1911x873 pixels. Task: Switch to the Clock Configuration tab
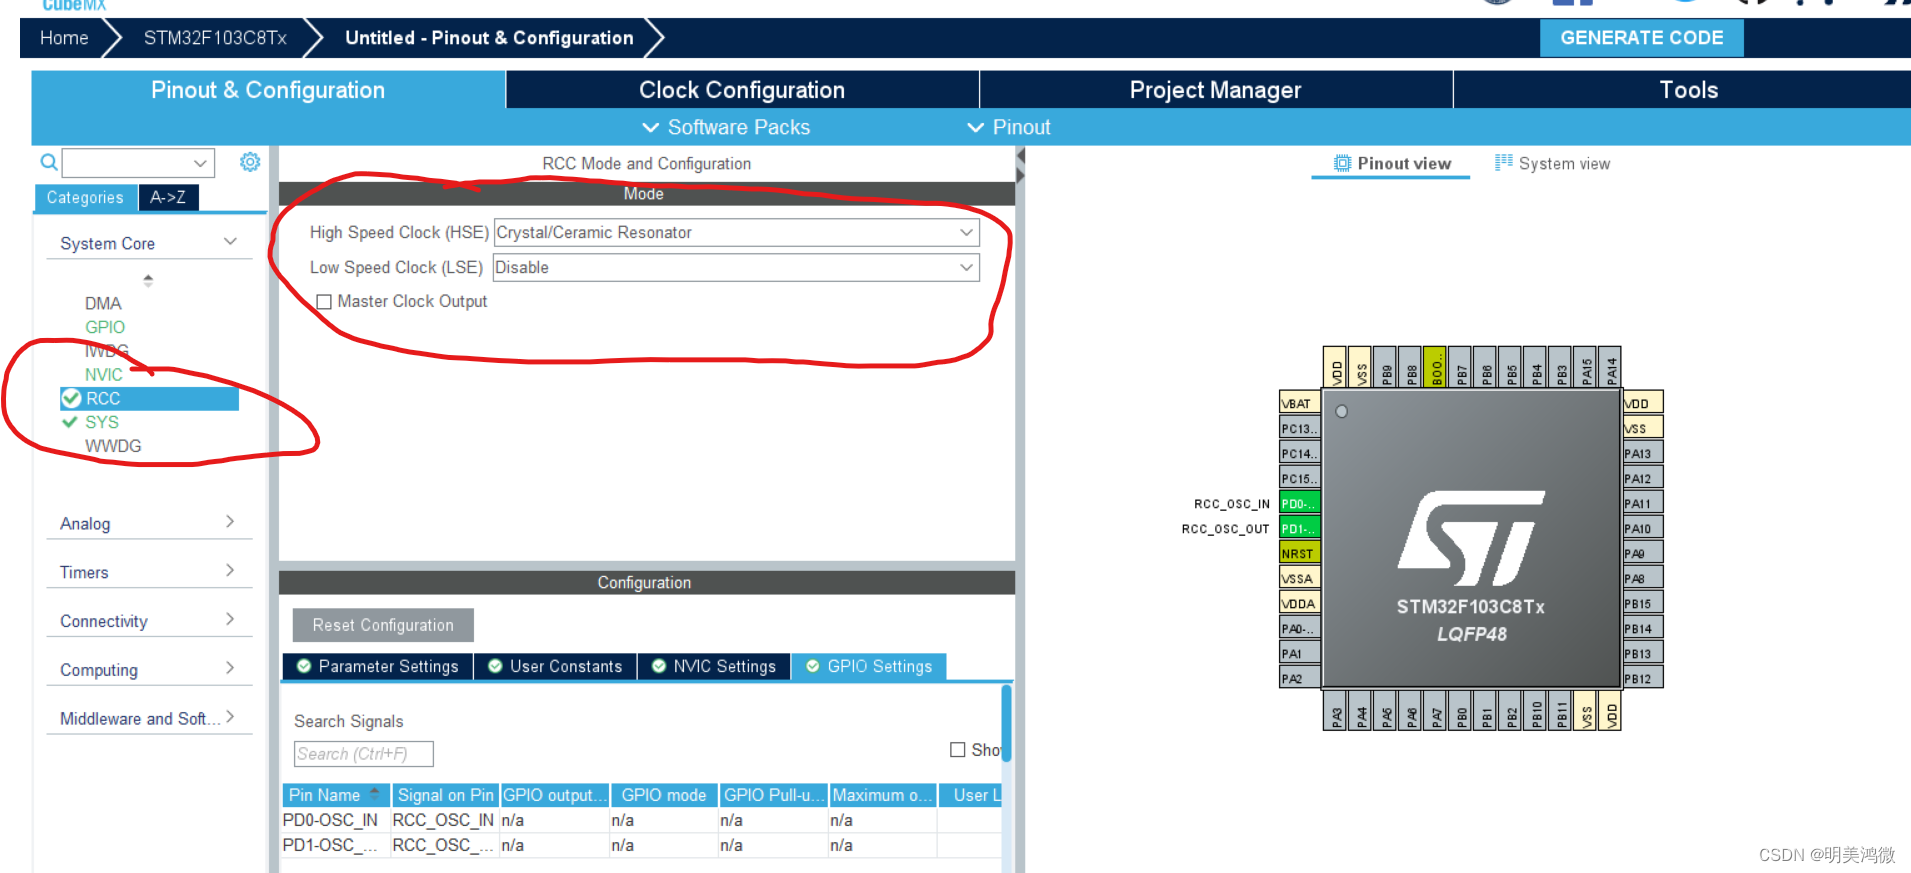[742, 90]
